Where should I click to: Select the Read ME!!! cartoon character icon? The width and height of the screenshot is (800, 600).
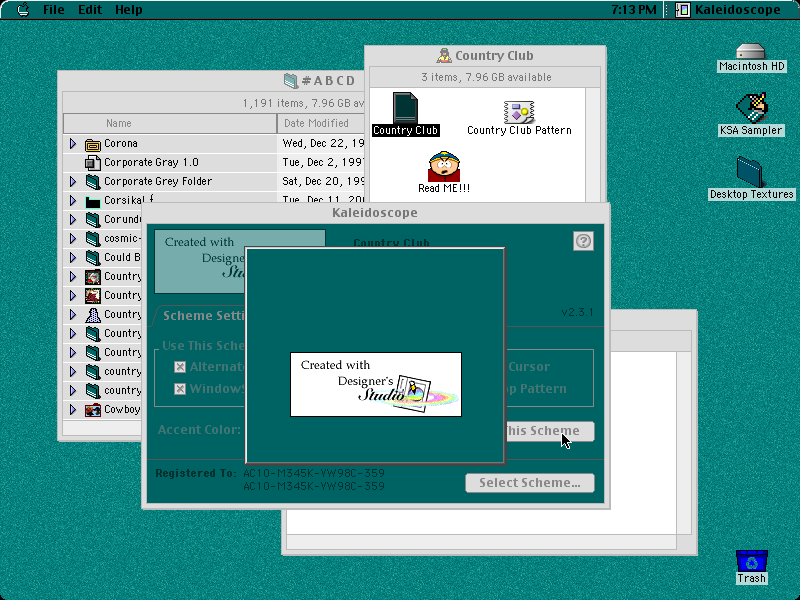click(x=444, y=166)
